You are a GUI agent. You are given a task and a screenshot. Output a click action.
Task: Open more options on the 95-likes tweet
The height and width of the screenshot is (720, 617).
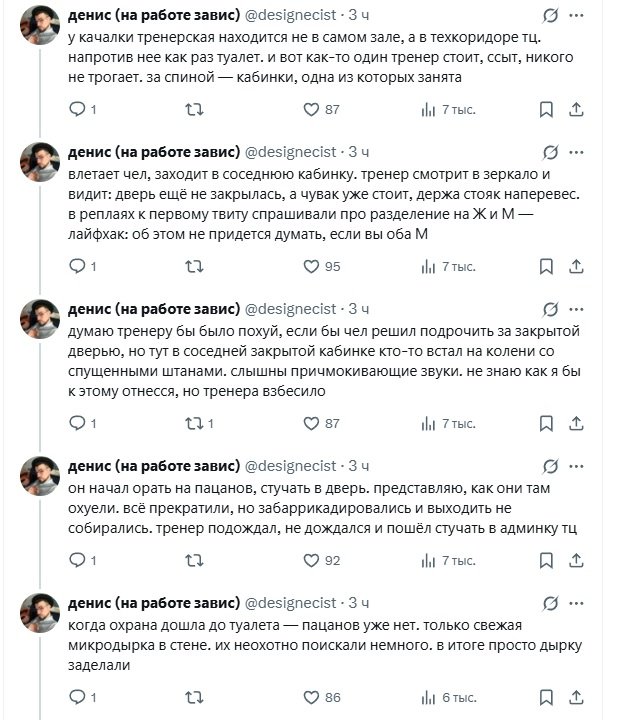[578, 153]
